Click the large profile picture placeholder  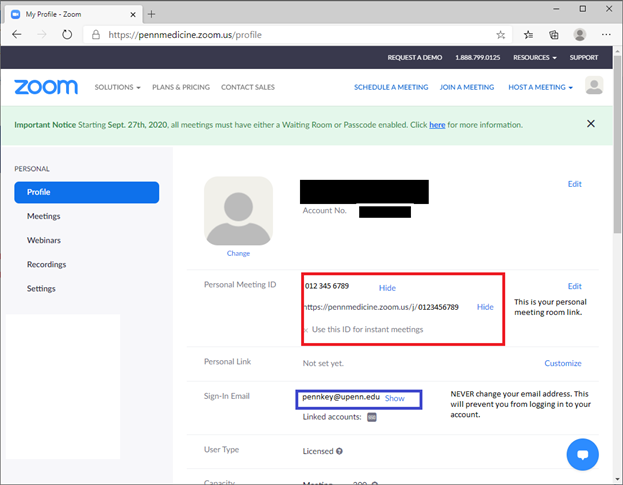click(x=238, y=211)
